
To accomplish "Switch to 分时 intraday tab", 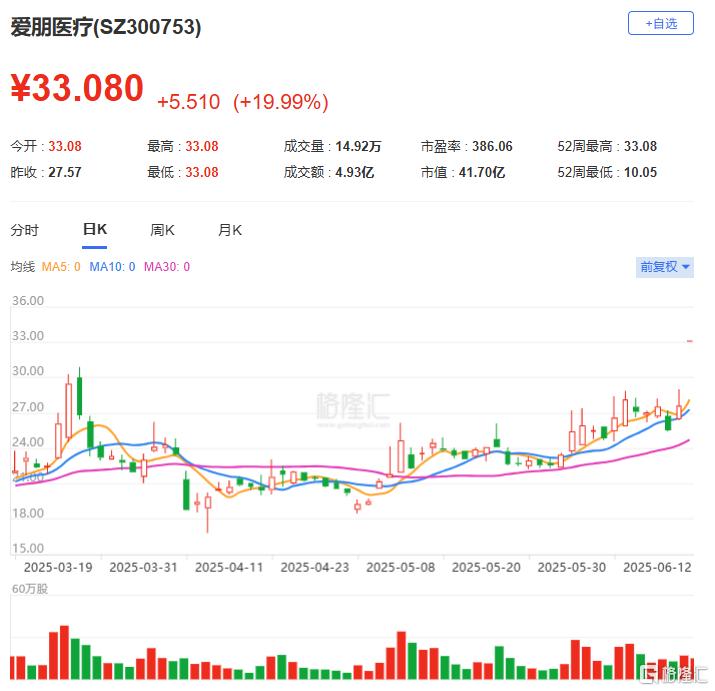I will 25,230.
